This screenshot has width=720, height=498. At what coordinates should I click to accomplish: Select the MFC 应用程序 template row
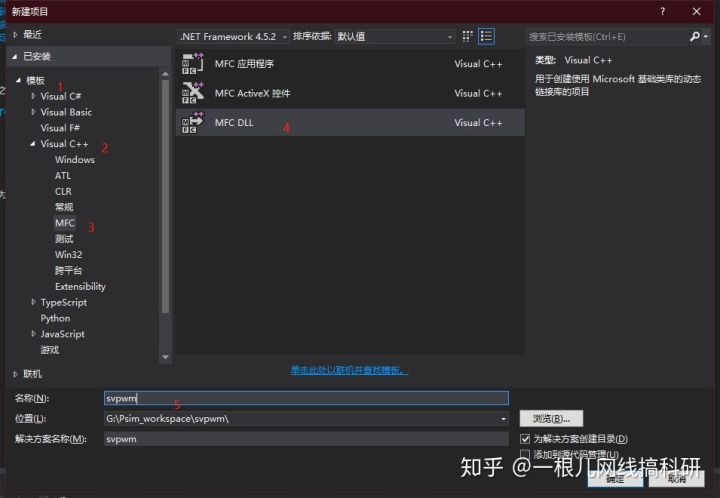pyautogui.click(x=350, y=64)
